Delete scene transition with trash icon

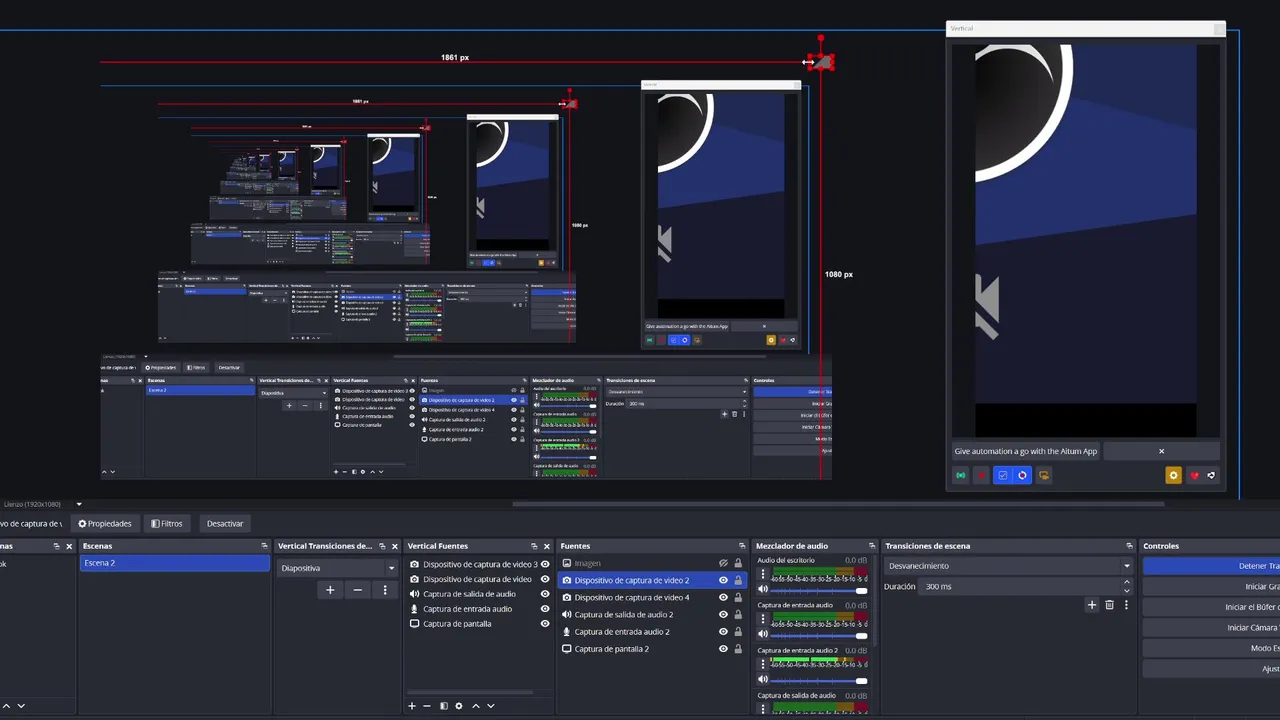click(x=1109, y=605)
